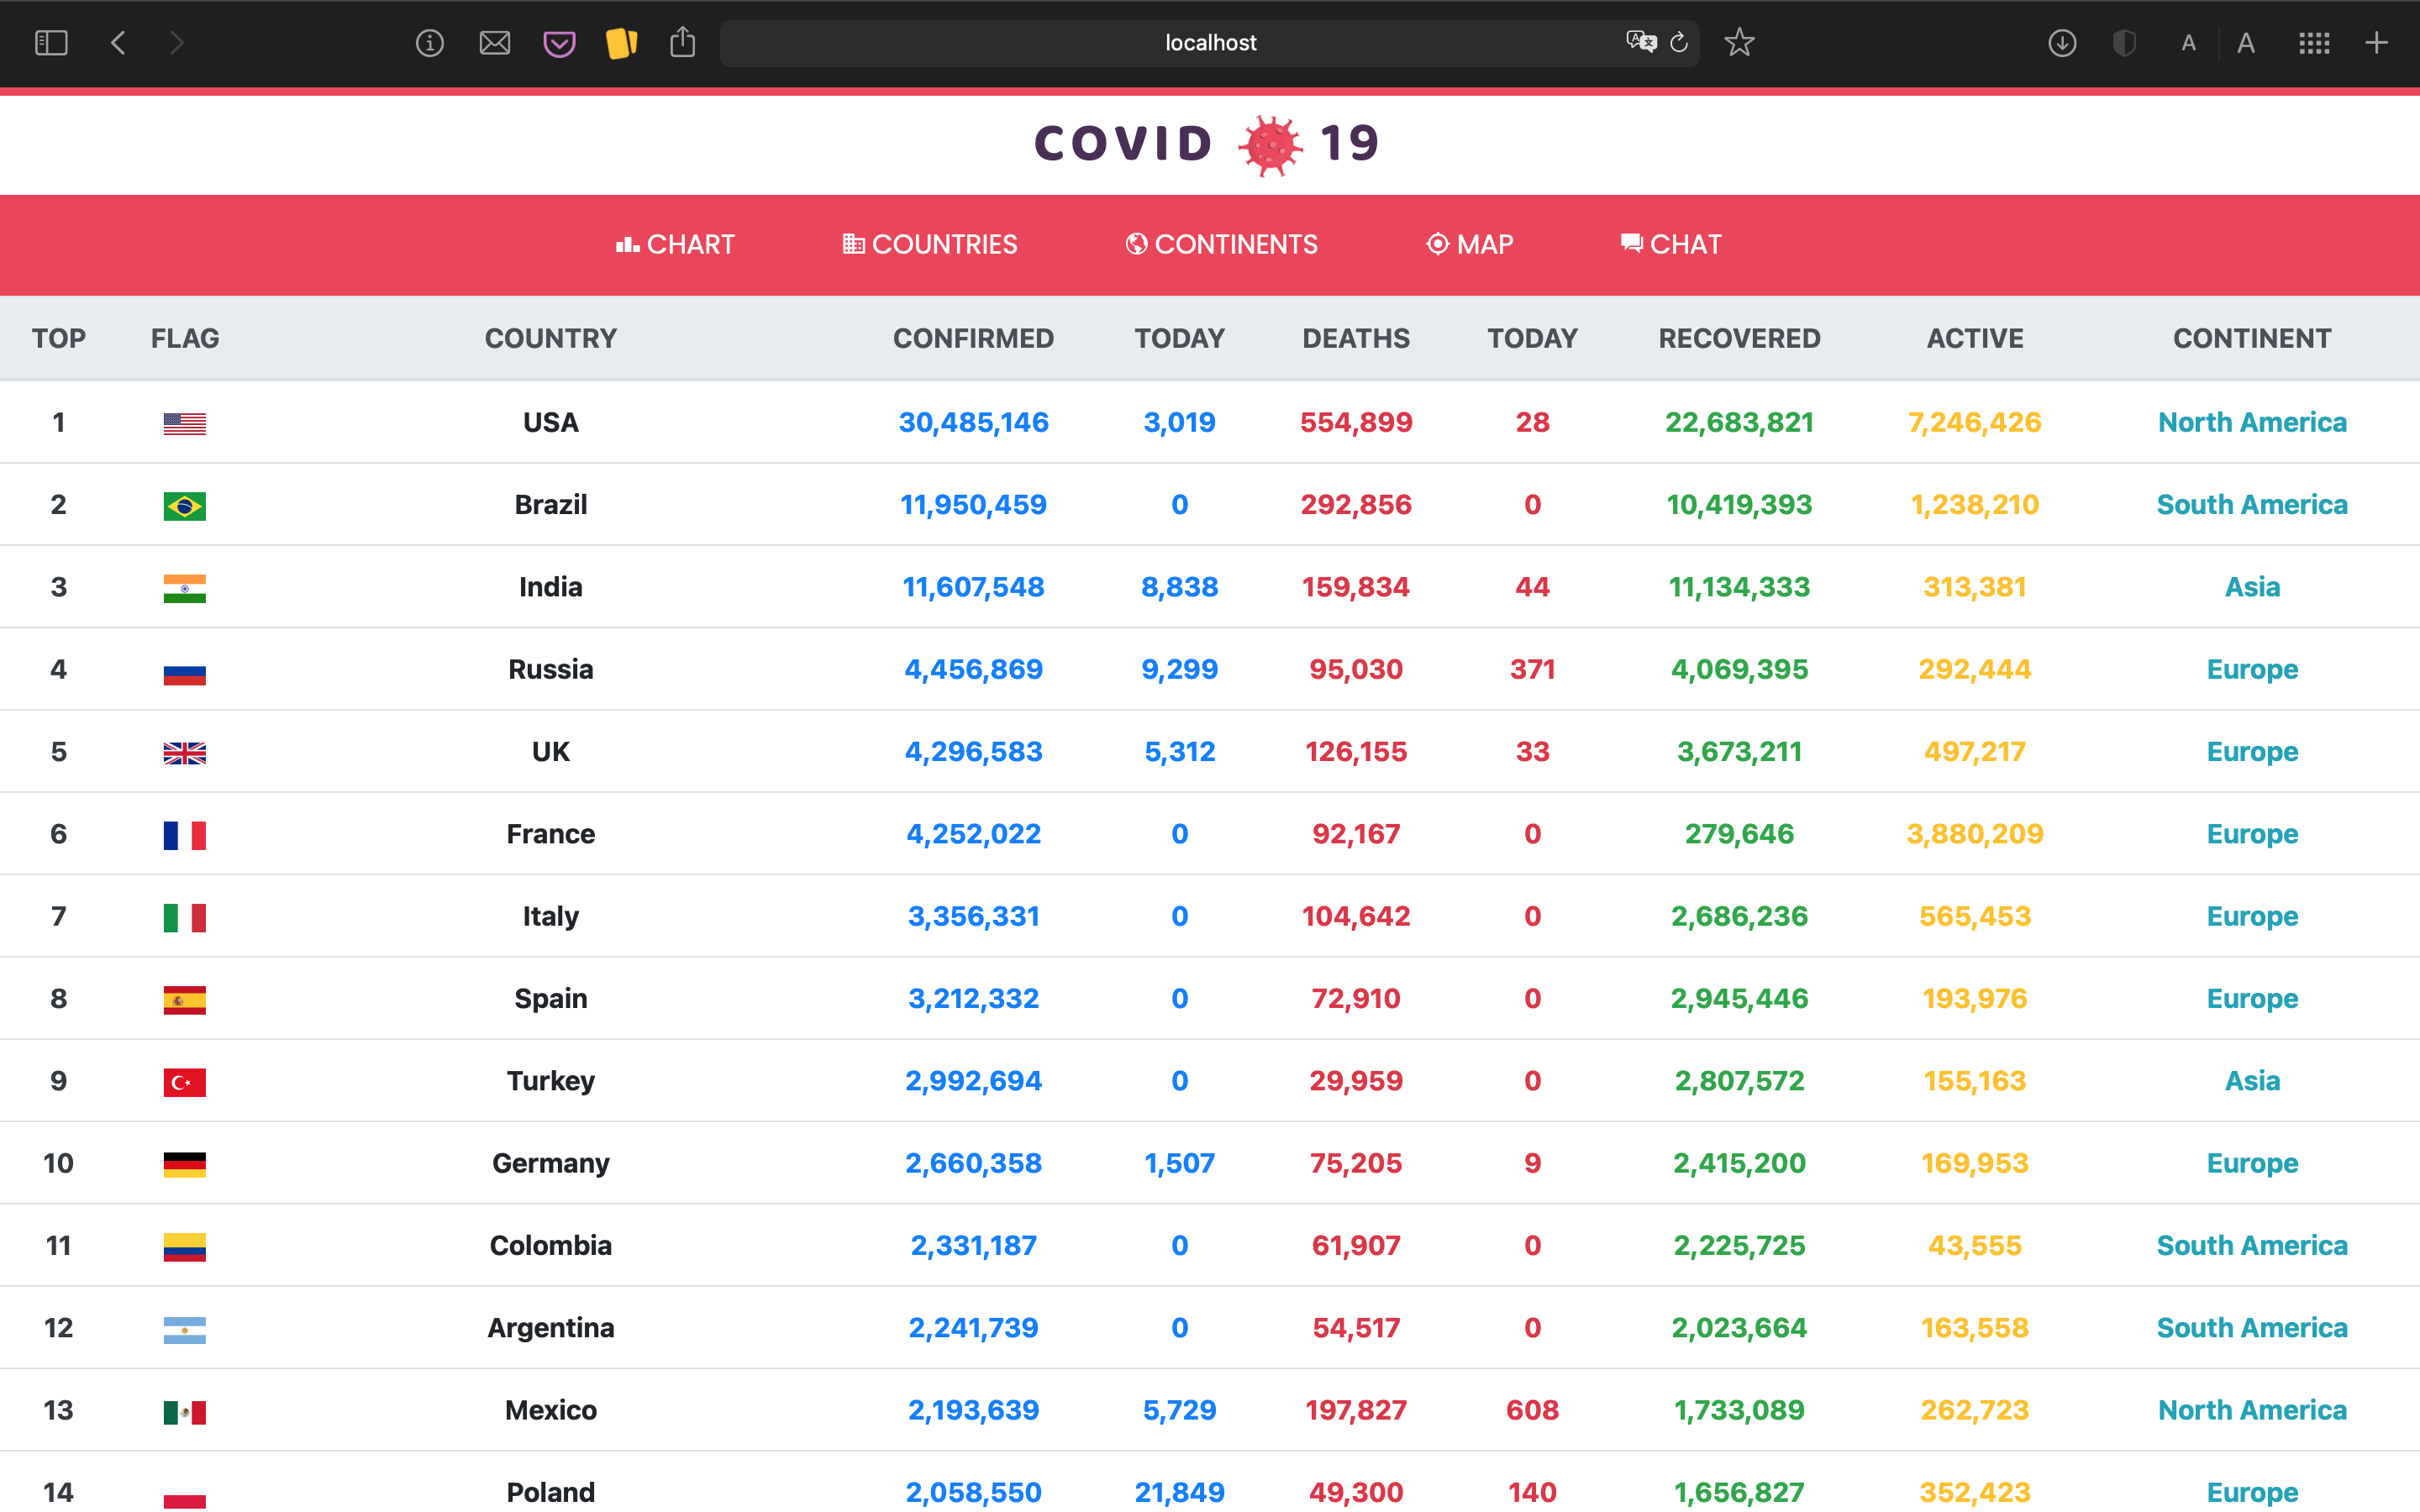Click Spain's recovered count 2,945,446
This screenshot has height=1512, width=2420.
pos(1739,998)
